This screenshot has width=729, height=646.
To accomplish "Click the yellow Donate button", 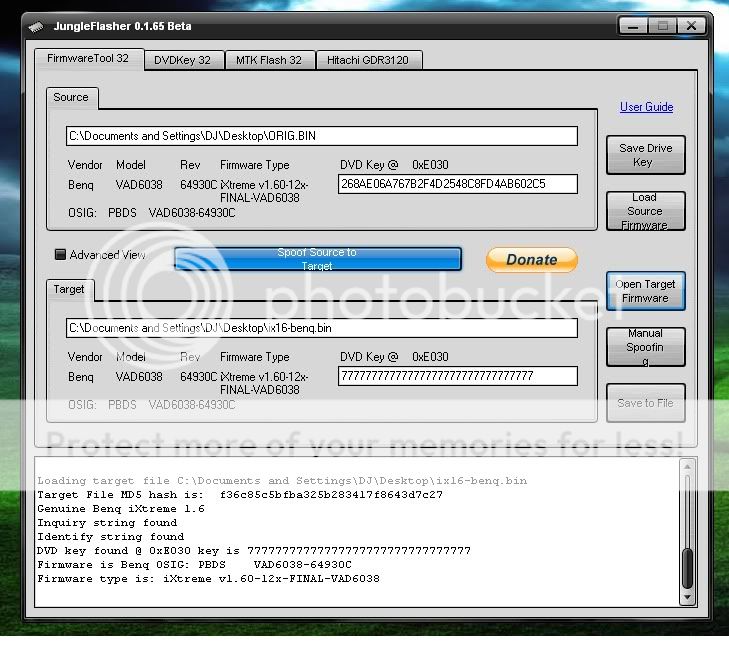I will point(531,259).
